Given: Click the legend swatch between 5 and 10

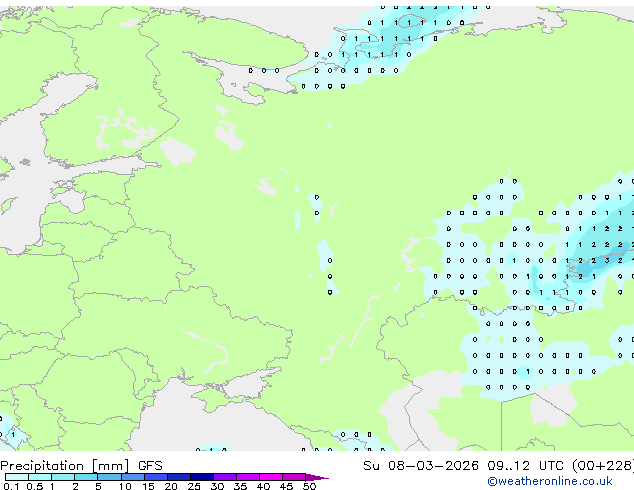Looking at the screenshot, I should tap(109, 477).
